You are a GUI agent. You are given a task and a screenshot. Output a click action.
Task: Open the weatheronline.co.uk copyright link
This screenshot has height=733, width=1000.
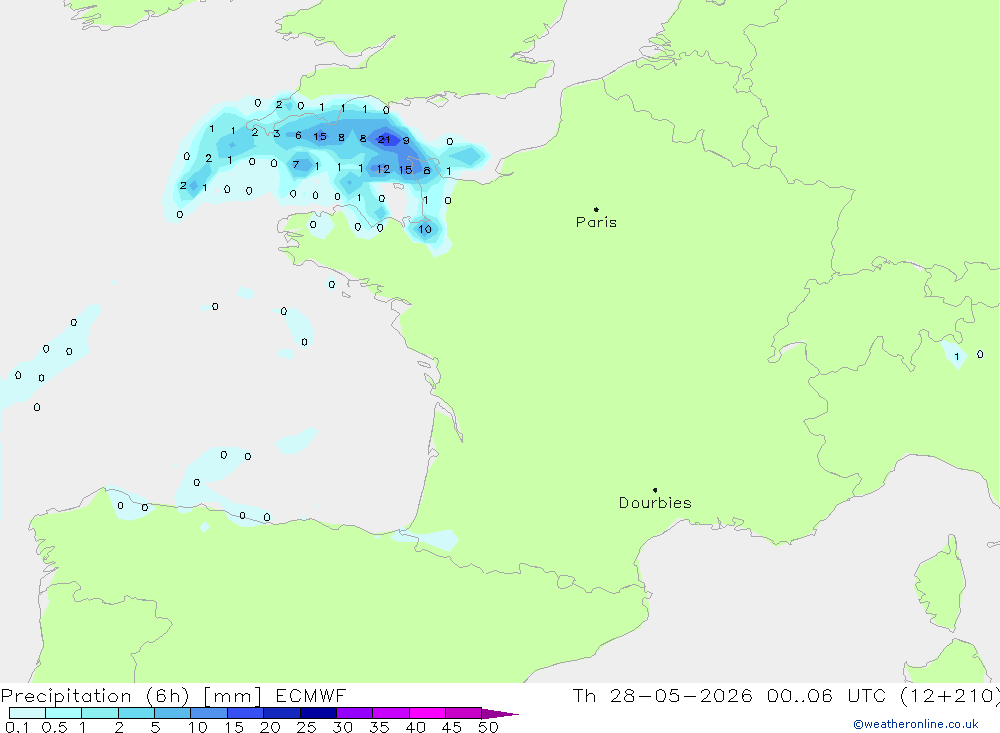(916, 724)
